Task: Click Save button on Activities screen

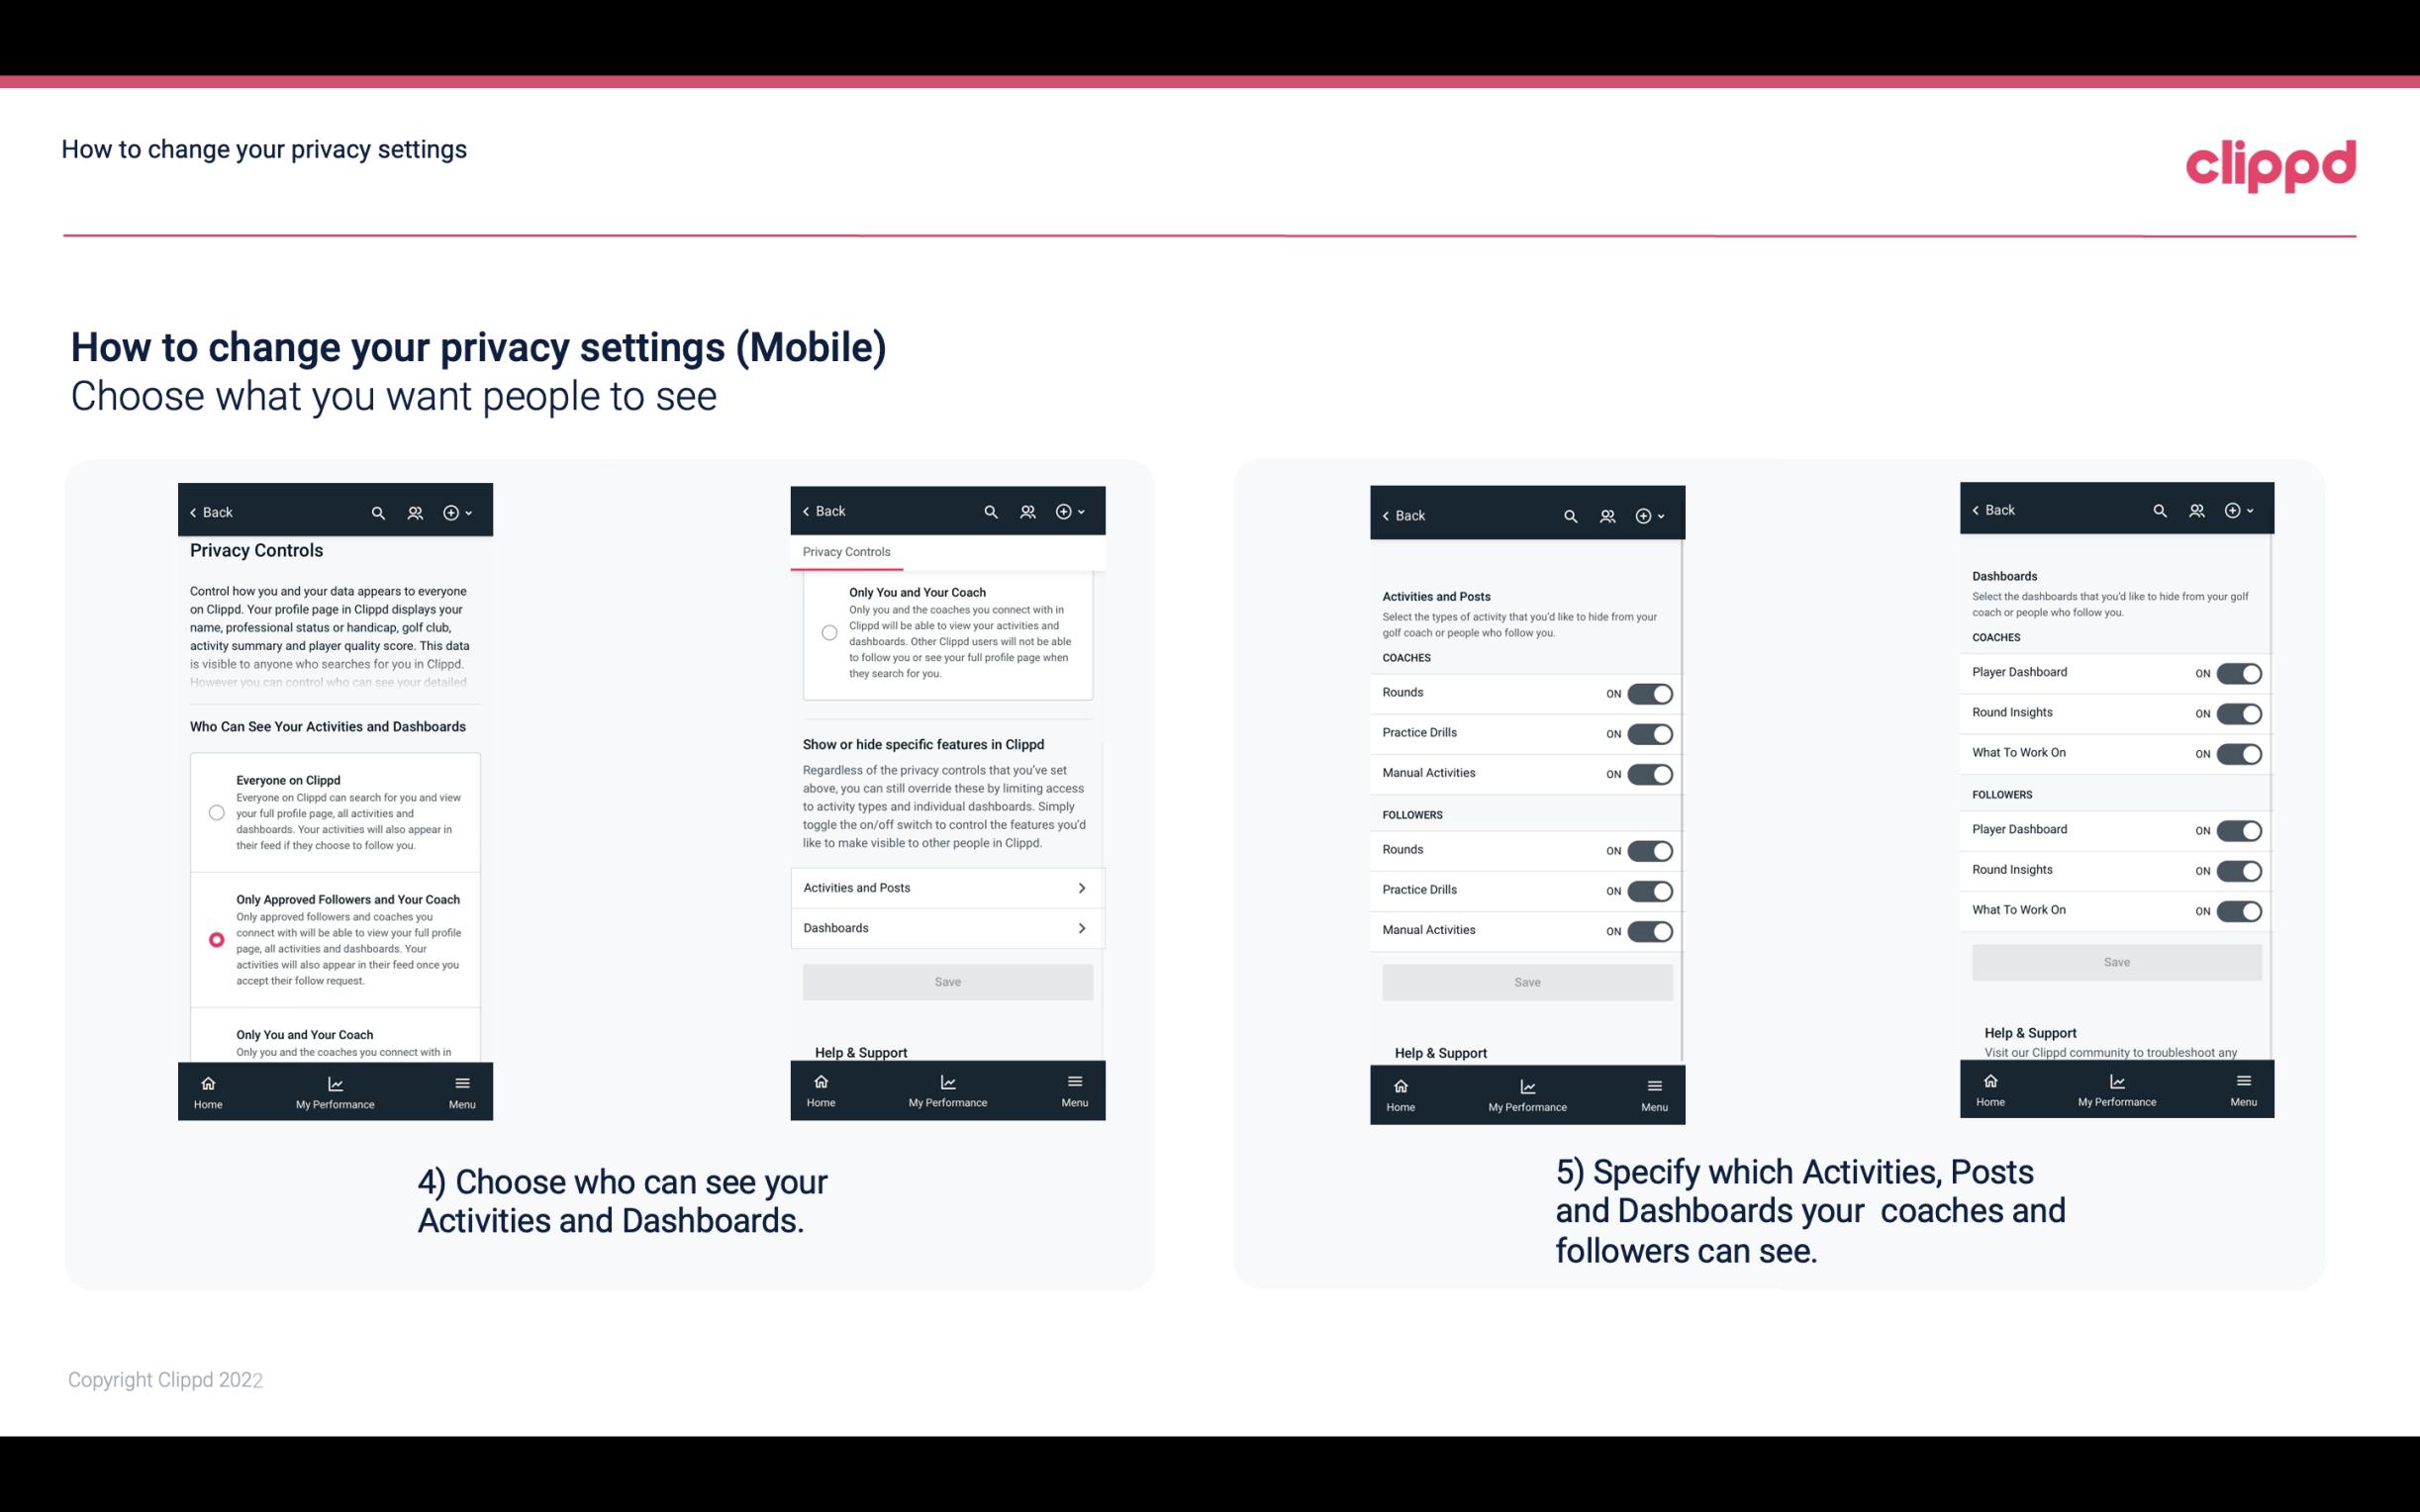Action: [x=1526, y=979]
